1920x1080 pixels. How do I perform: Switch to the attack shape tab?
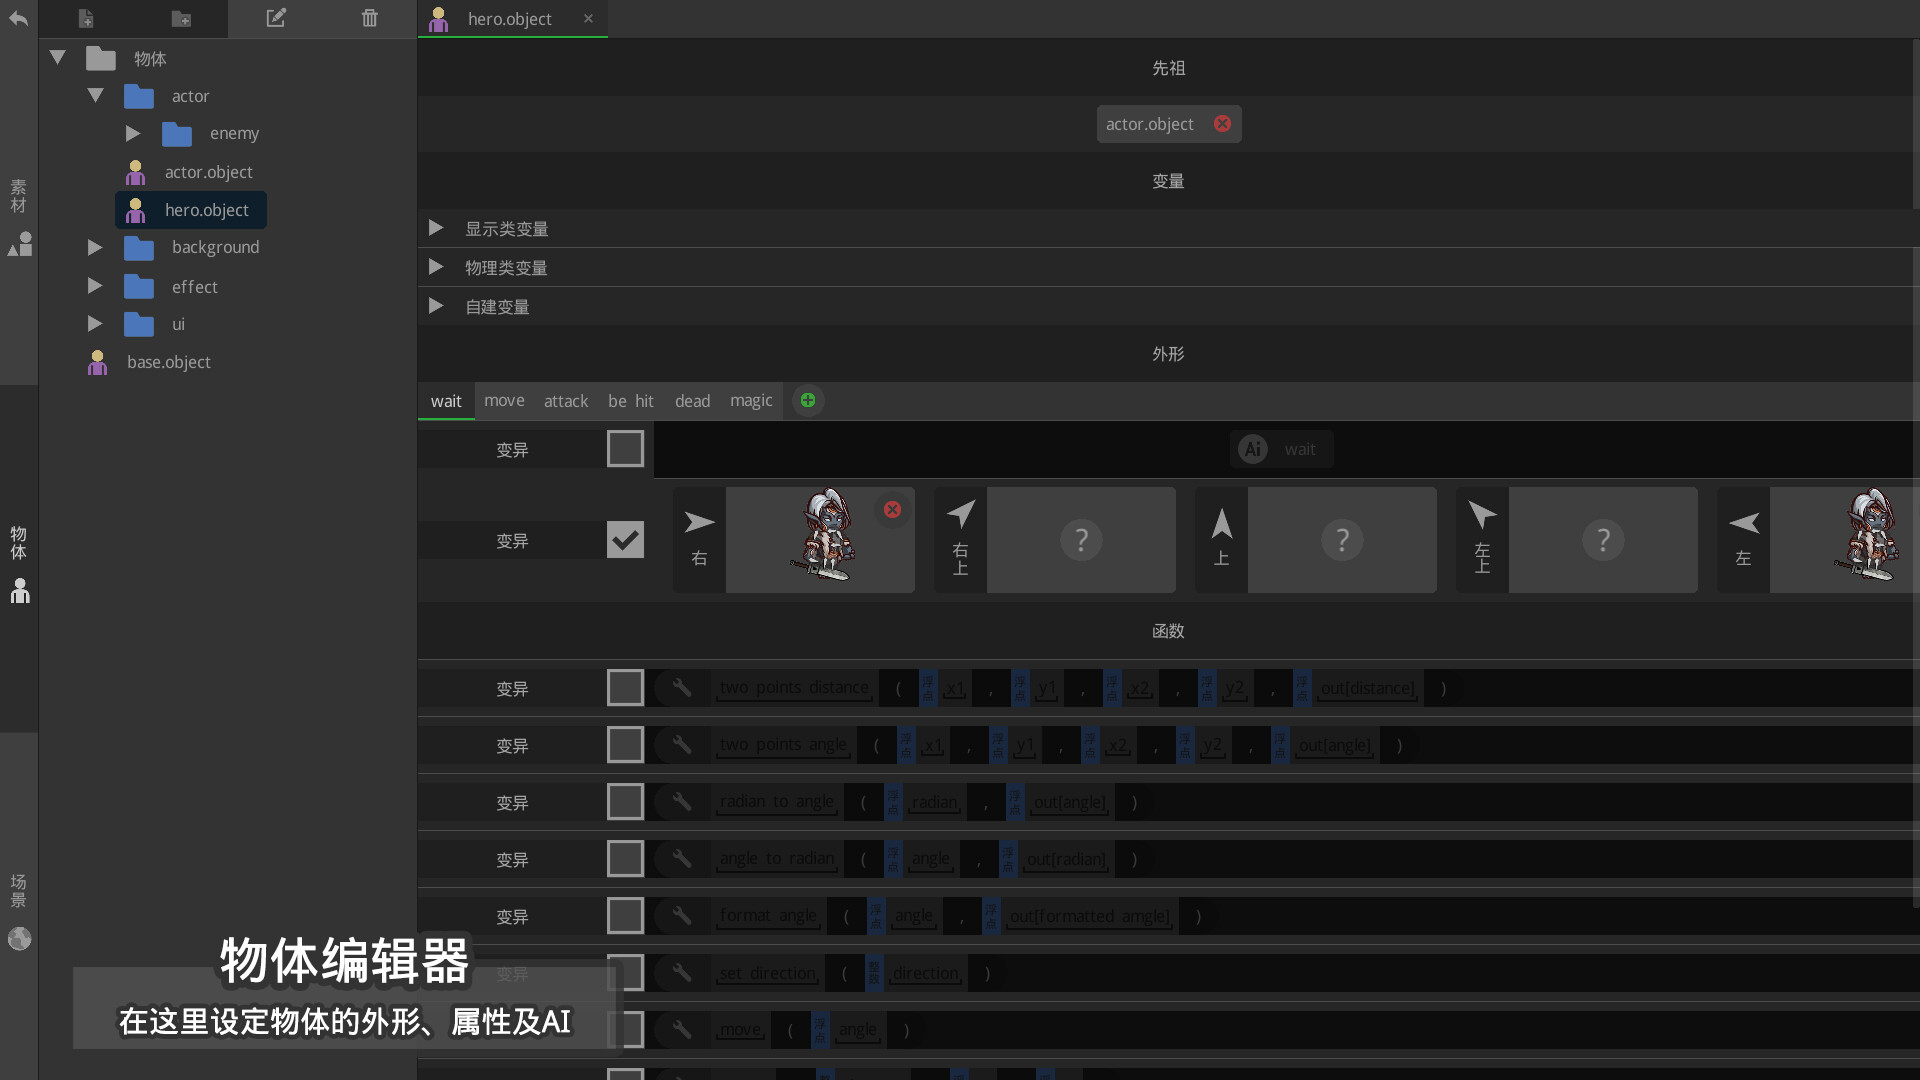click(565, 401)
